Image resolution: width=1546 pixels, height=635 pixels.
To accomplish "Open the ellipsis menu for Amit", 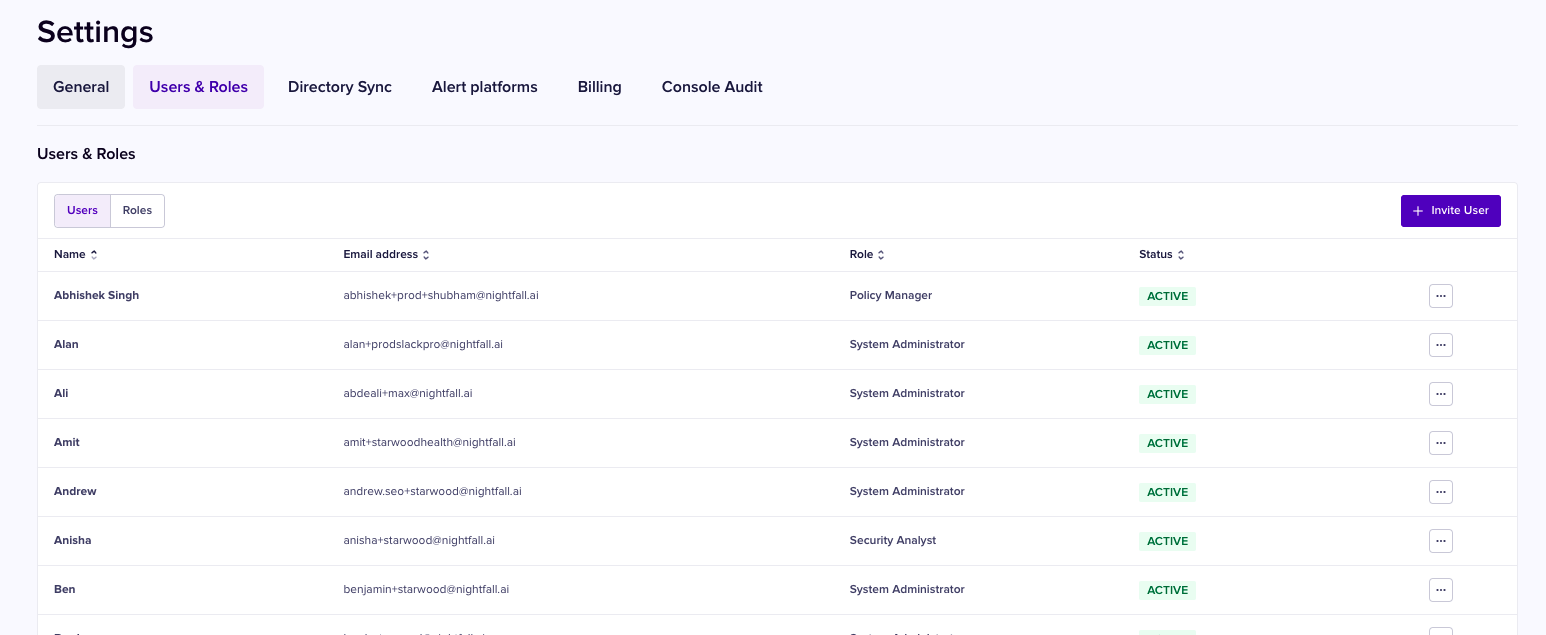I will tap(1440, 443).
